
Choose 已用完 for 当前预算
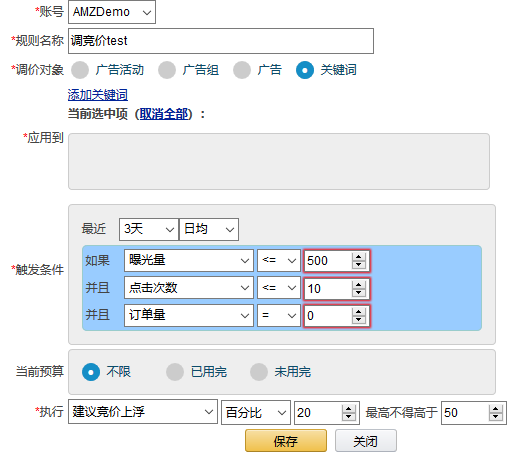point(175,372)
